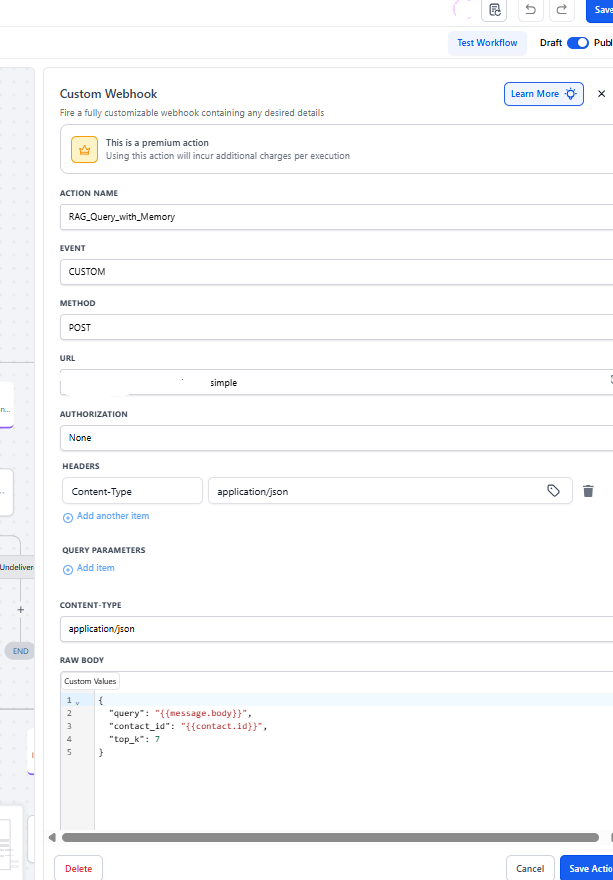This screenshot has height=880, width=613.
Task: Click the Undeliver branch label on canvas
Action: pos(17,567)
